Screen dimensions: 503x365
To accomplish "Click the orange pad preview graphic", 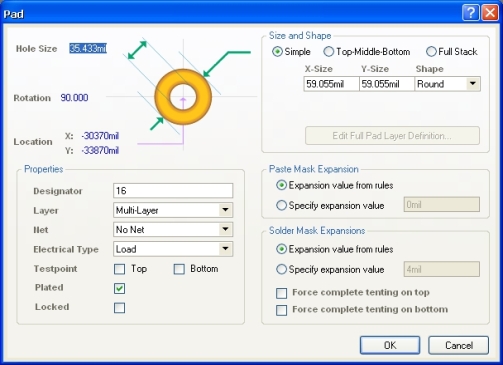I will tap(183, 97).
